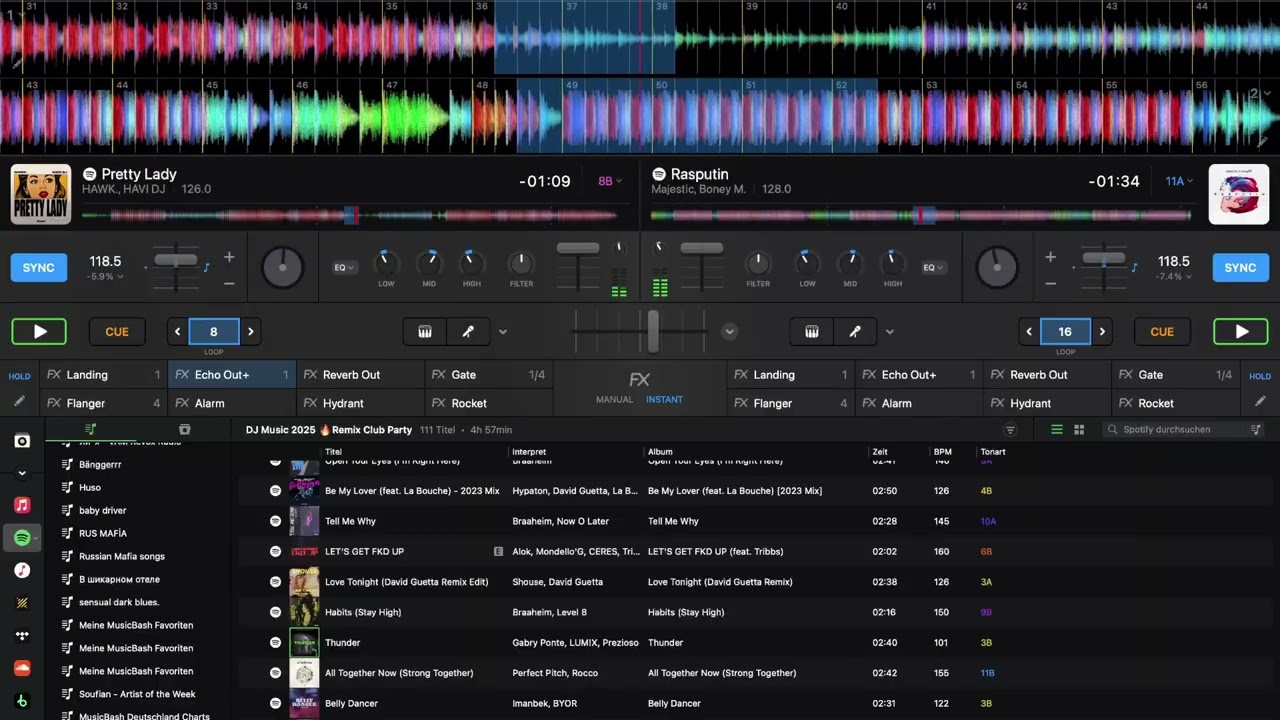Open the SoundCloud source icon

tap(22, 668)
